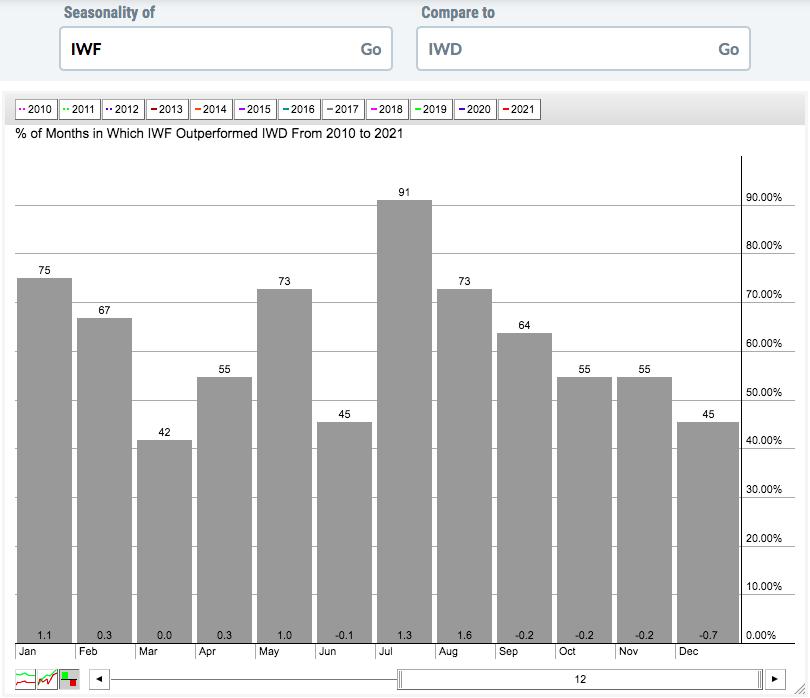
Task: Click the right arrow on the year range slider
Action: click(774, 679)
